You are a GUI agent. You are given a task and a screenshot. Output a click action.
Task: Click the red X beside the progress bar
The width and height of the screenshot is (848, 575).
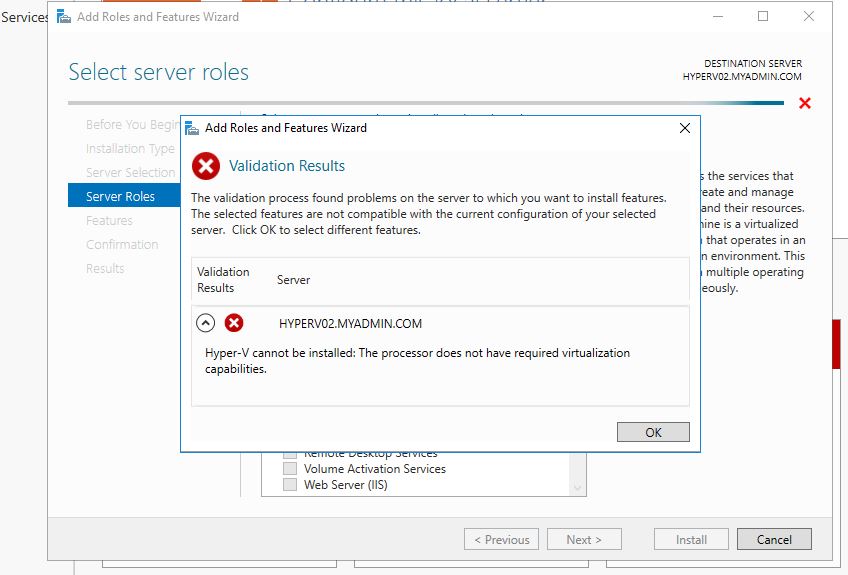[805, 103]
